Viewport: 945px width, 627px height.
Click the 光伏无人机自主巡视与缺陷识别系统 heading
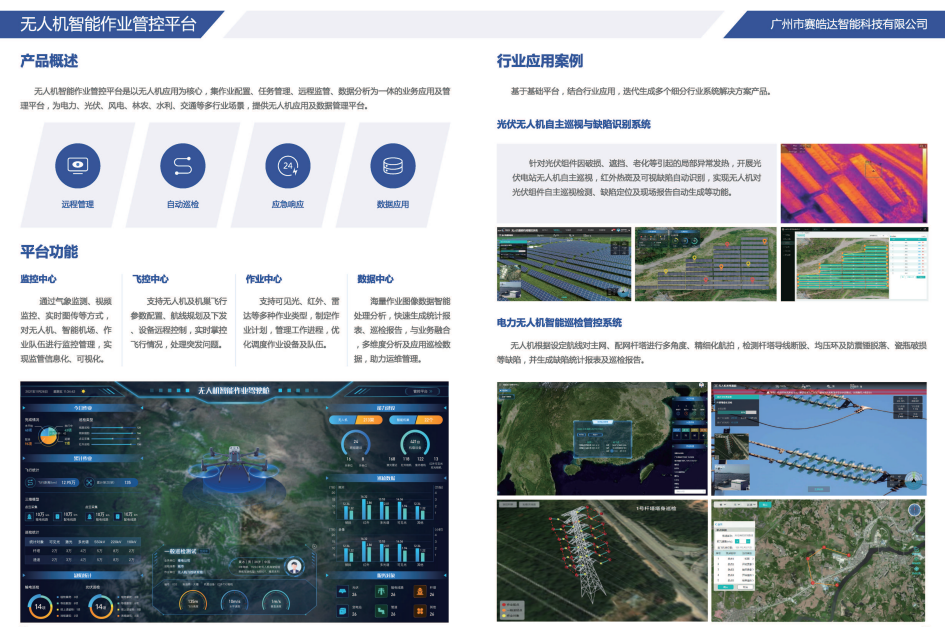[x=573, y=124]
